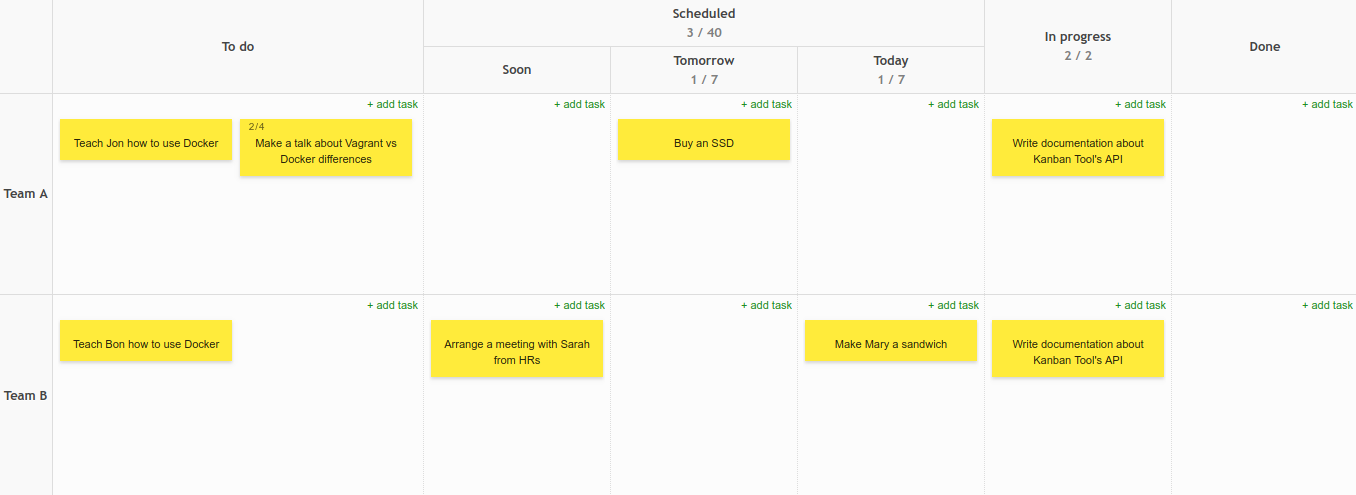Select the "Teach Bon how to use Docker" card
1356x495 pixels.
coord(146,344)
